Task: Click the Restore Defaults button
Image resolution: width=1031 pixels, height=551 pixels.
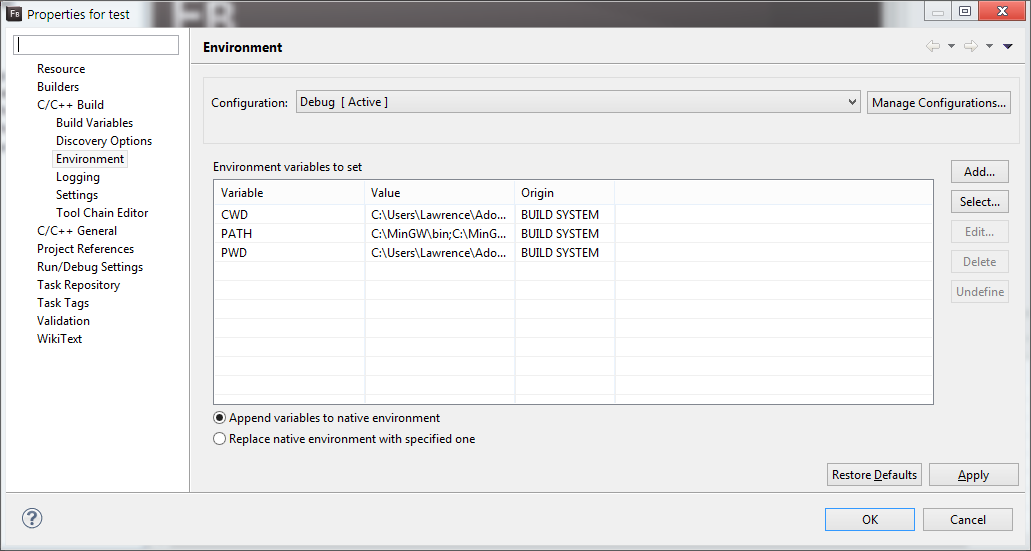Action: click(874, 475)
